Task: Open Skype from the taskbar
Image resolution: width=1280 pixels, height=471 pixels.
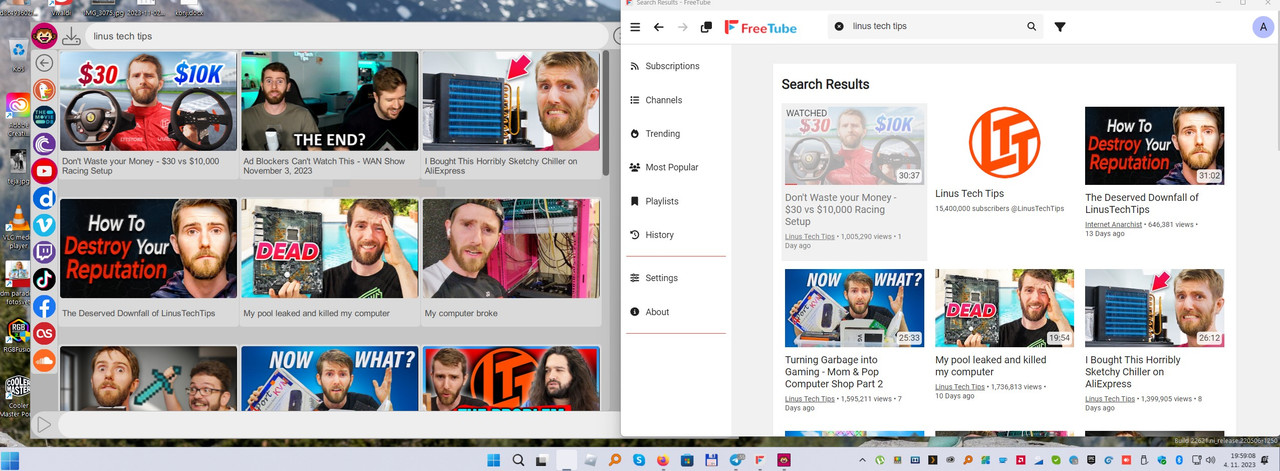Action: 637,460
